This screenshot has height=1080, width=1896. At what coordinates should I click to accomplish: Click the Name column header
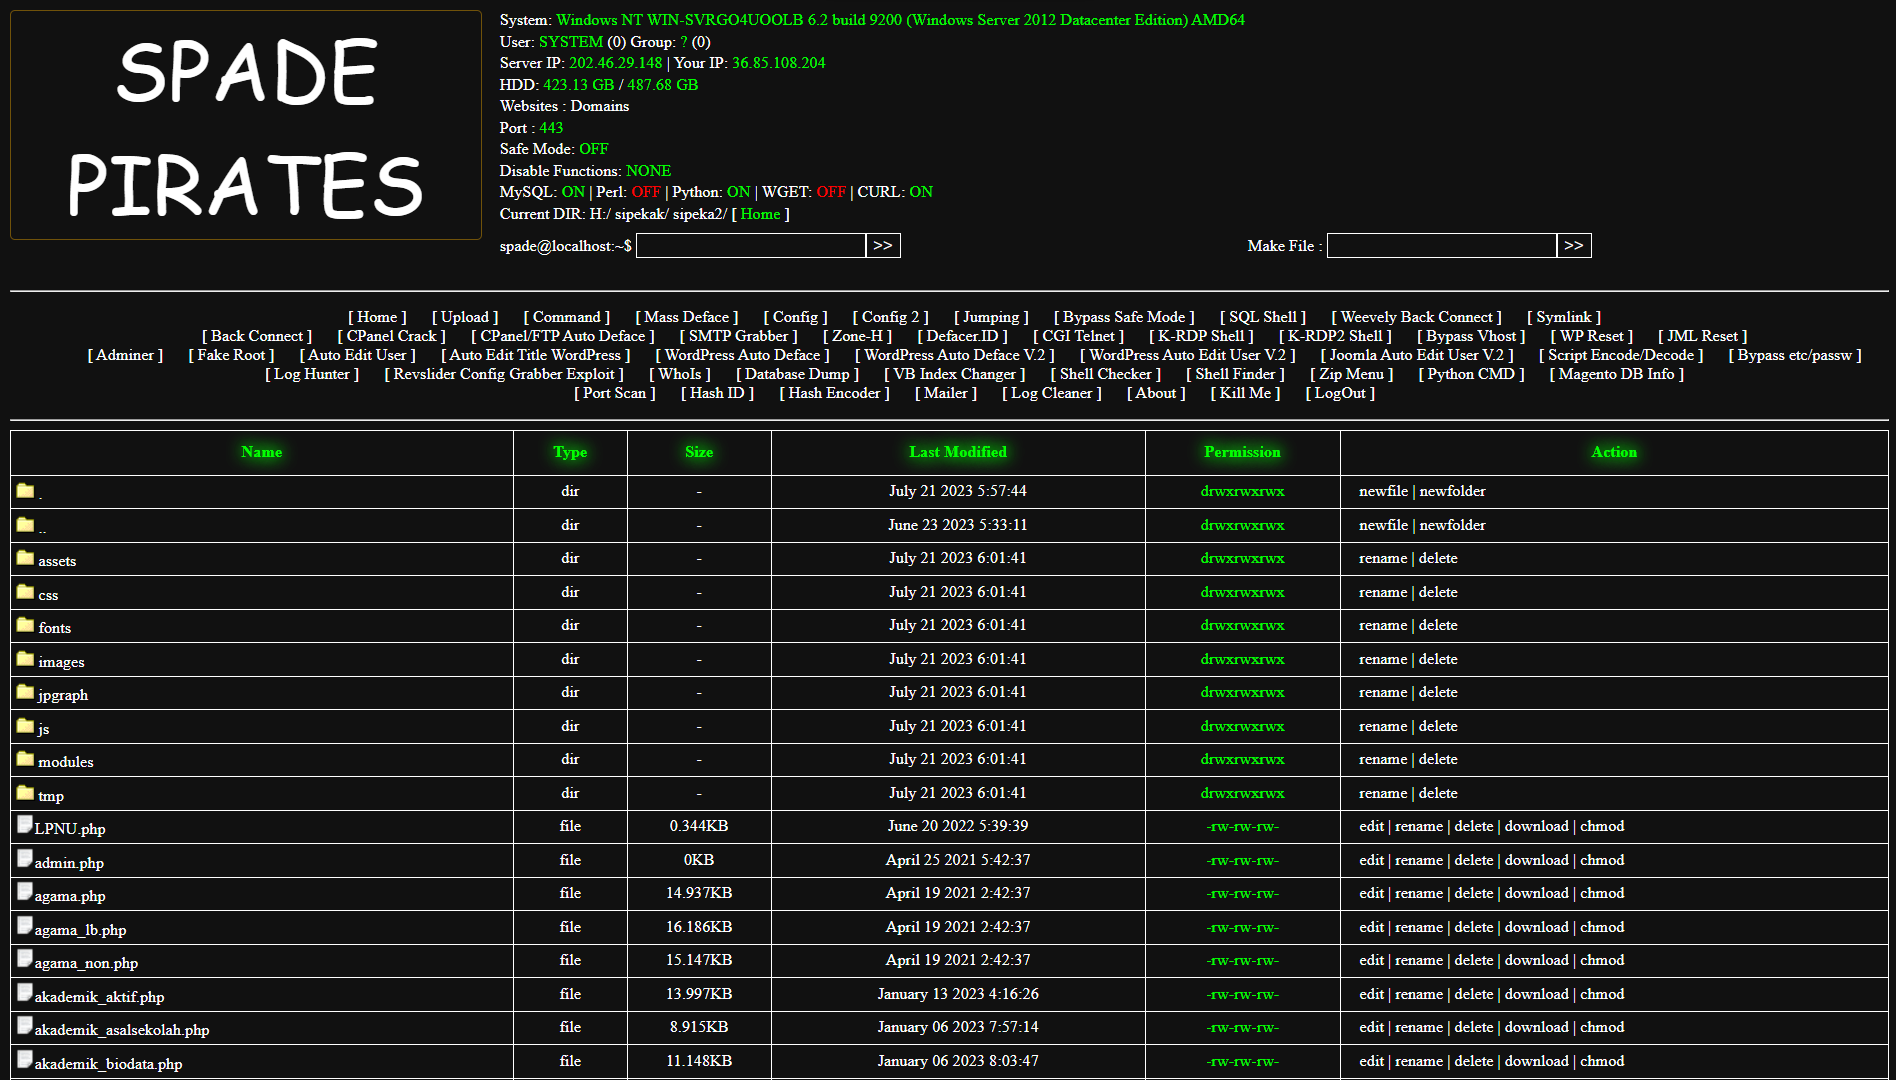point(262,452)
